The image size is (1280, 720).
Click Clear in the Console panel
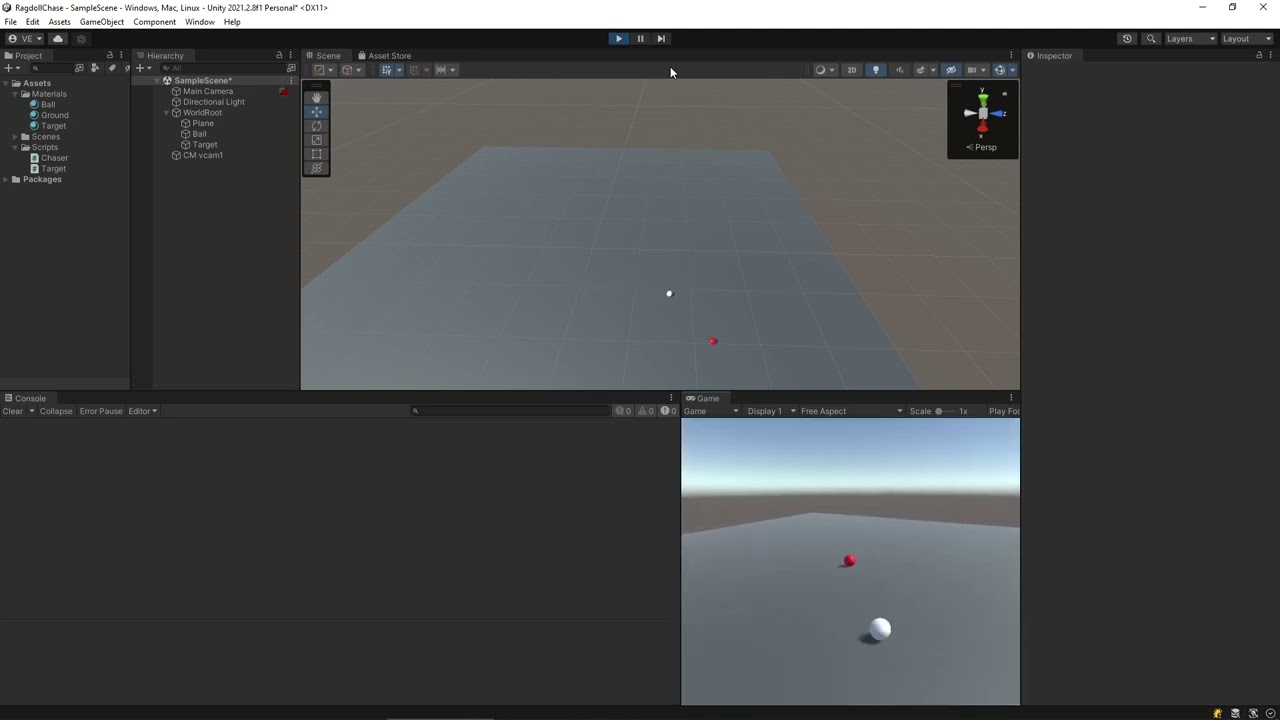tap(12, 410)
